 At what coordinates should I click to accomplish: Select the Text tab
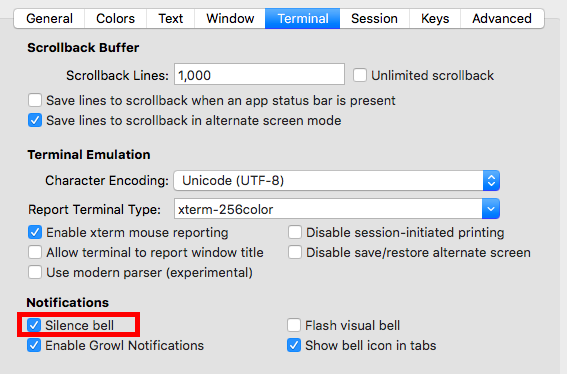pyautogui.click(x=171, y=18)
